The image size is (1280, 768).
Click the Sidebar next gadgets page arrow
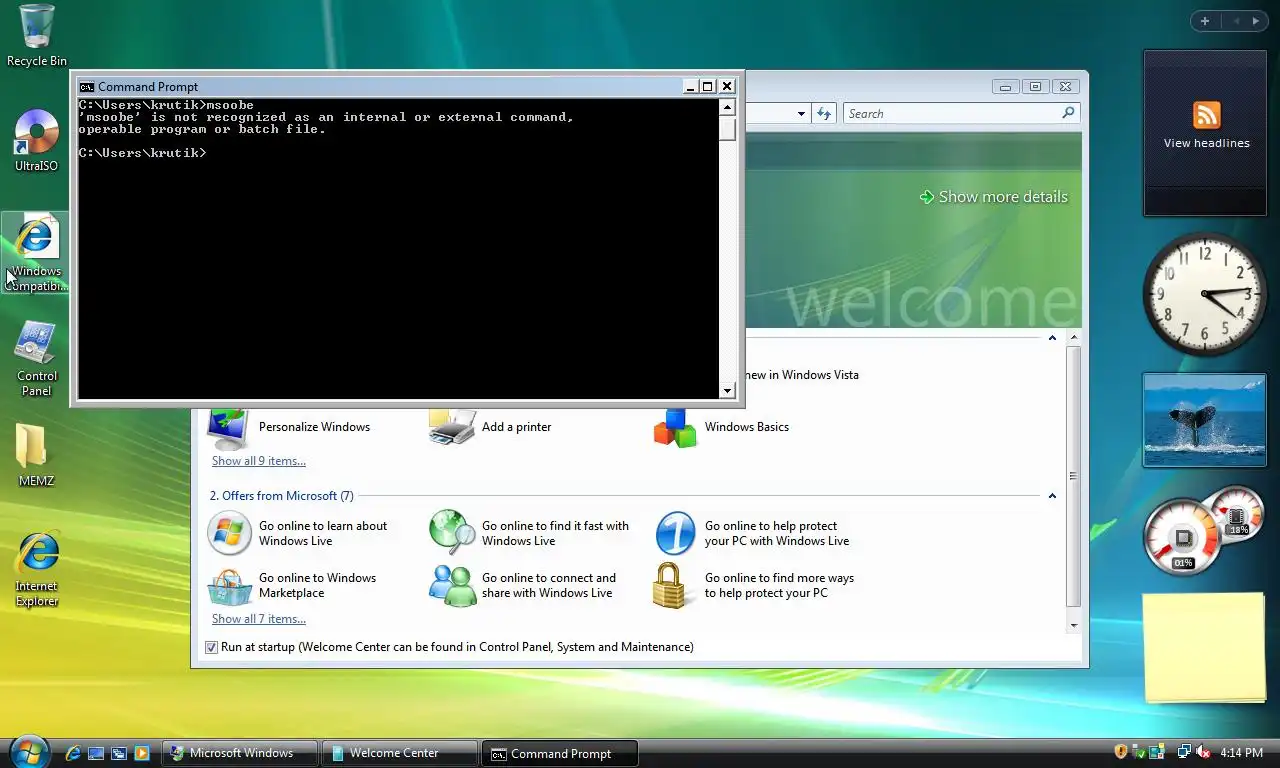pos(1256,21)
